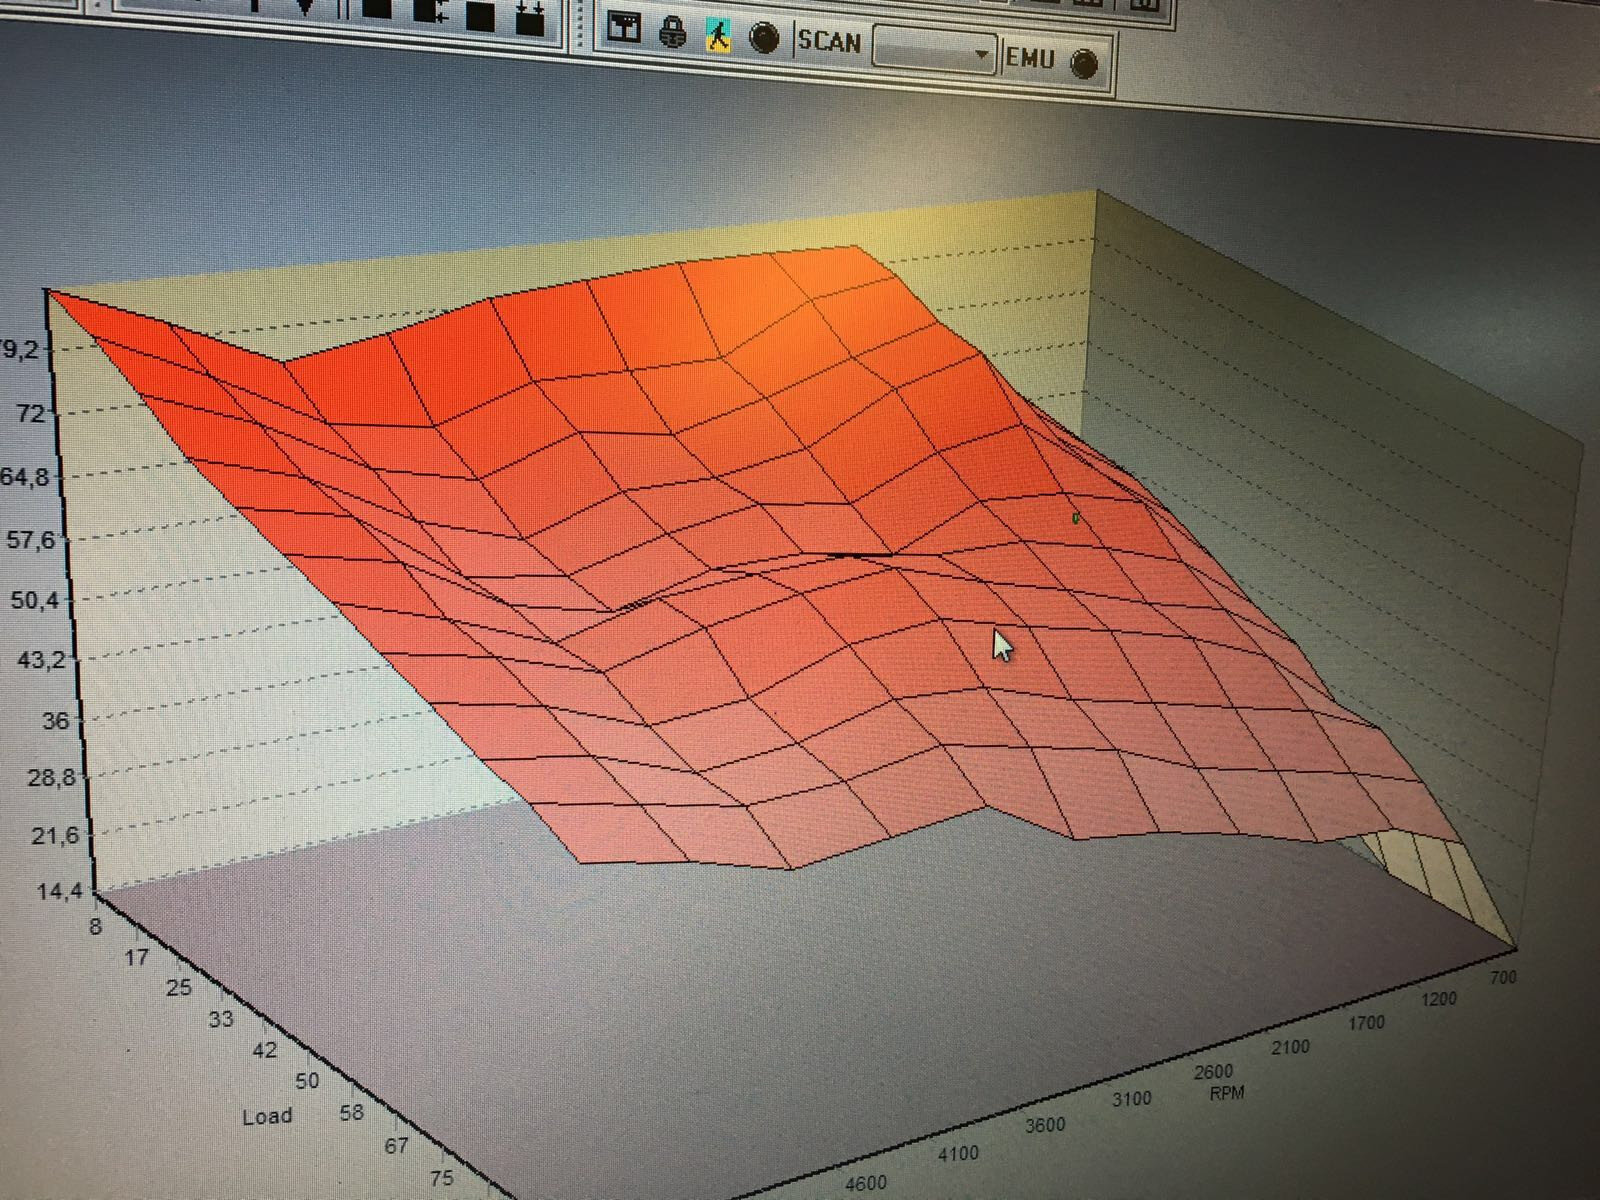The height and width of the screenshot is (1200, 1600).
Task: Click the 67 tick on the Load axis
Action: click(396, 1145)
